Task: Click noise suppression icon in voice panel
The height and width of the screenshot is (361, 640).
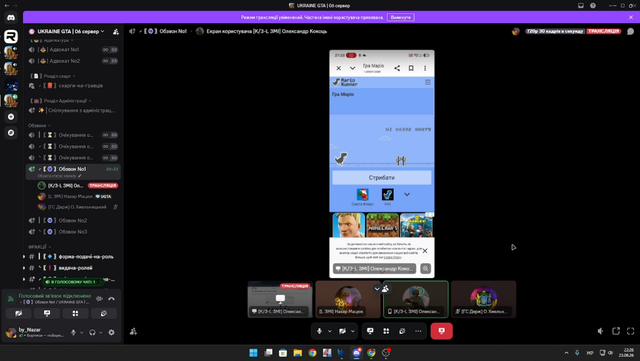Action: [99, 299]
